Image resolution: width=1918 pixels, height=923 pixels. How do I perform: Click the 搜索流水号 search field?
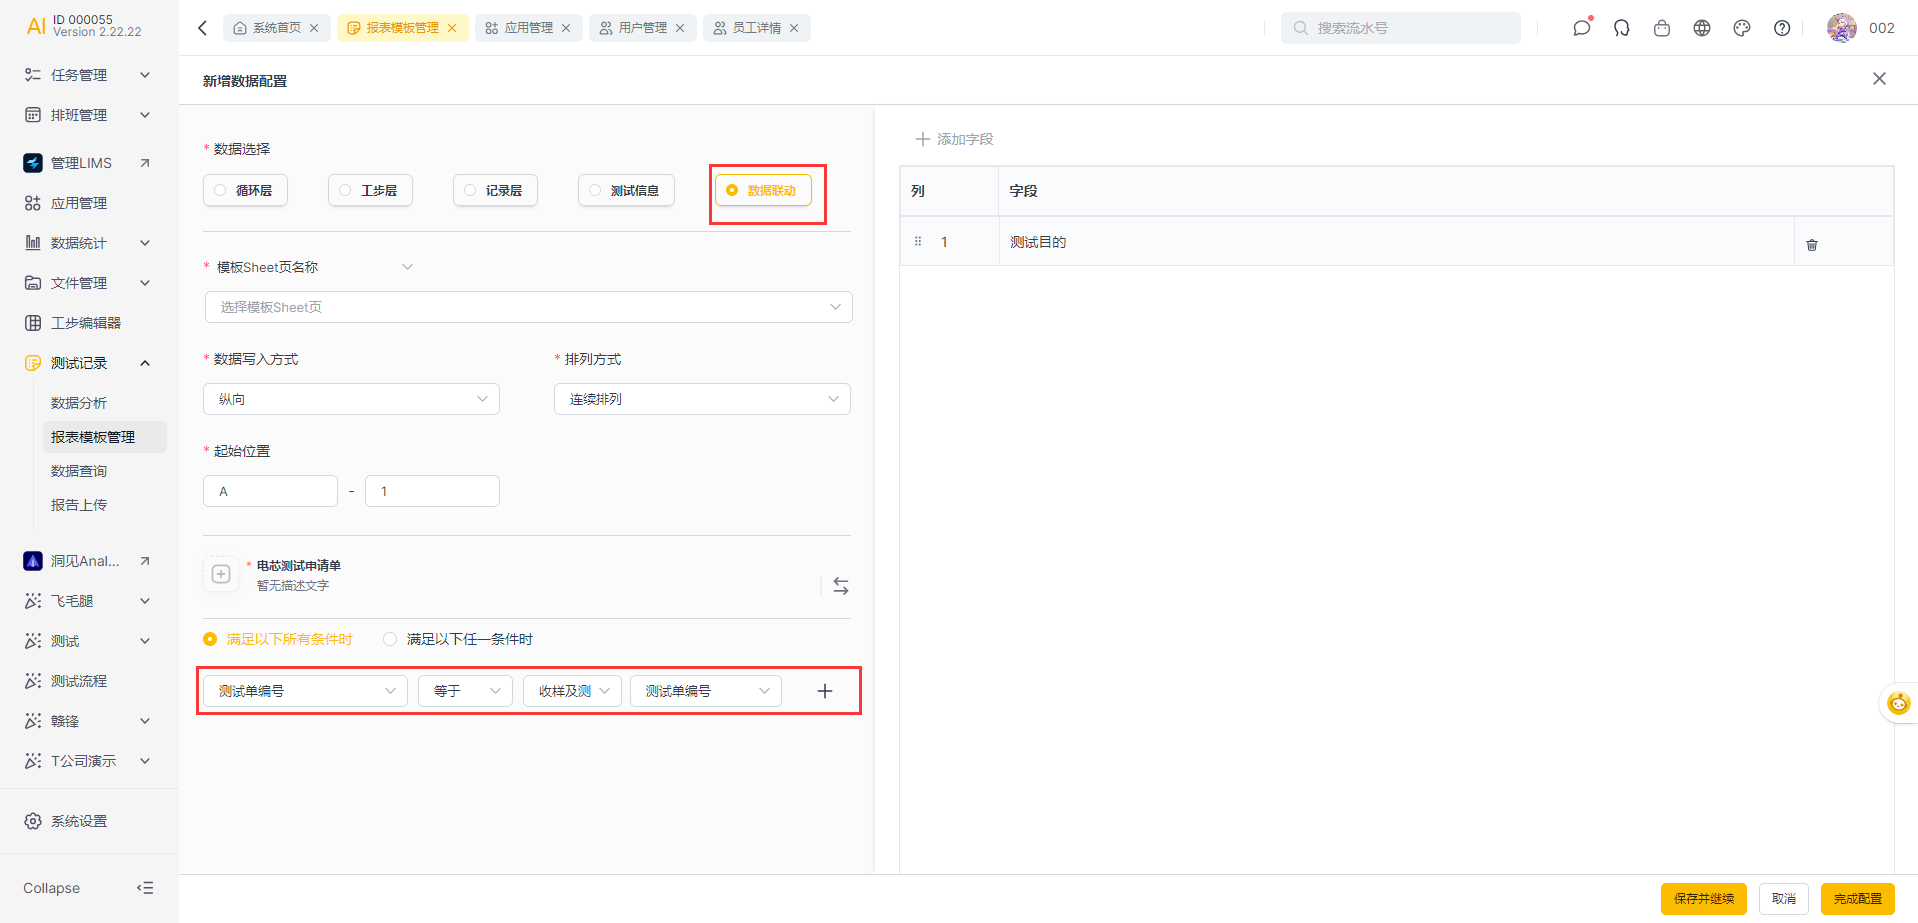pyautogui.click(x=1401, y=28)
